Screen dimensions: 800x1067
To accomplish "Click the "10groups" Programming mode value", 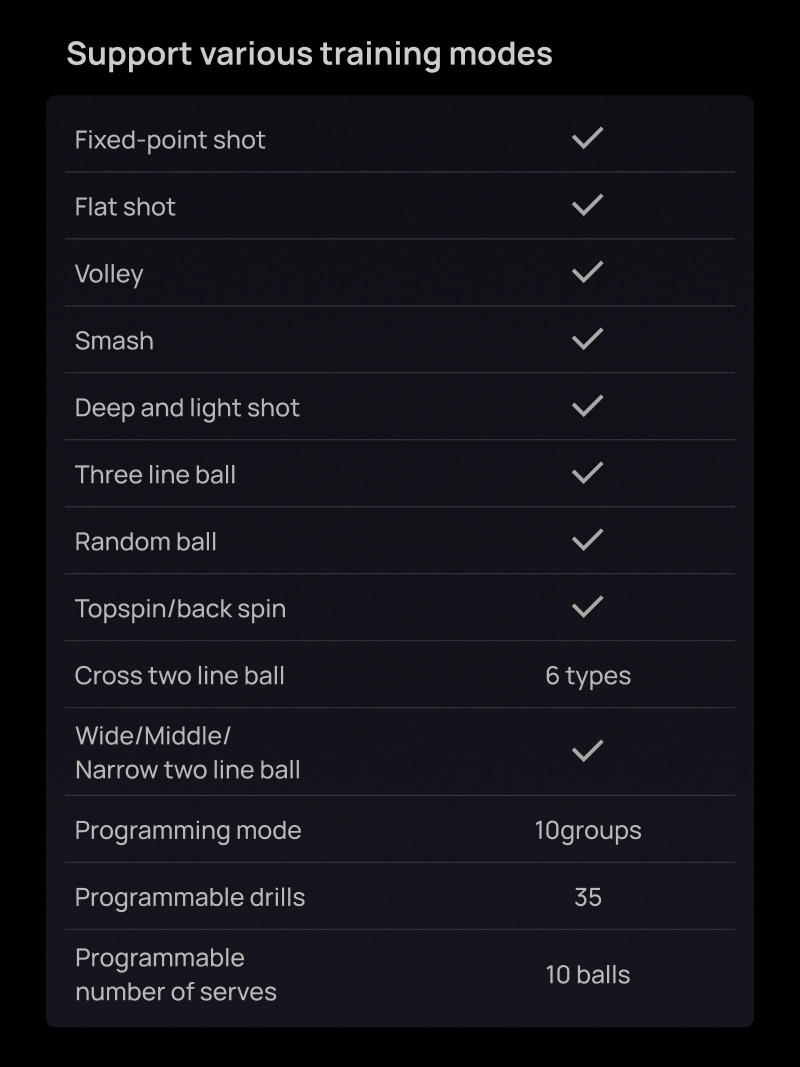I will (588, 830).
